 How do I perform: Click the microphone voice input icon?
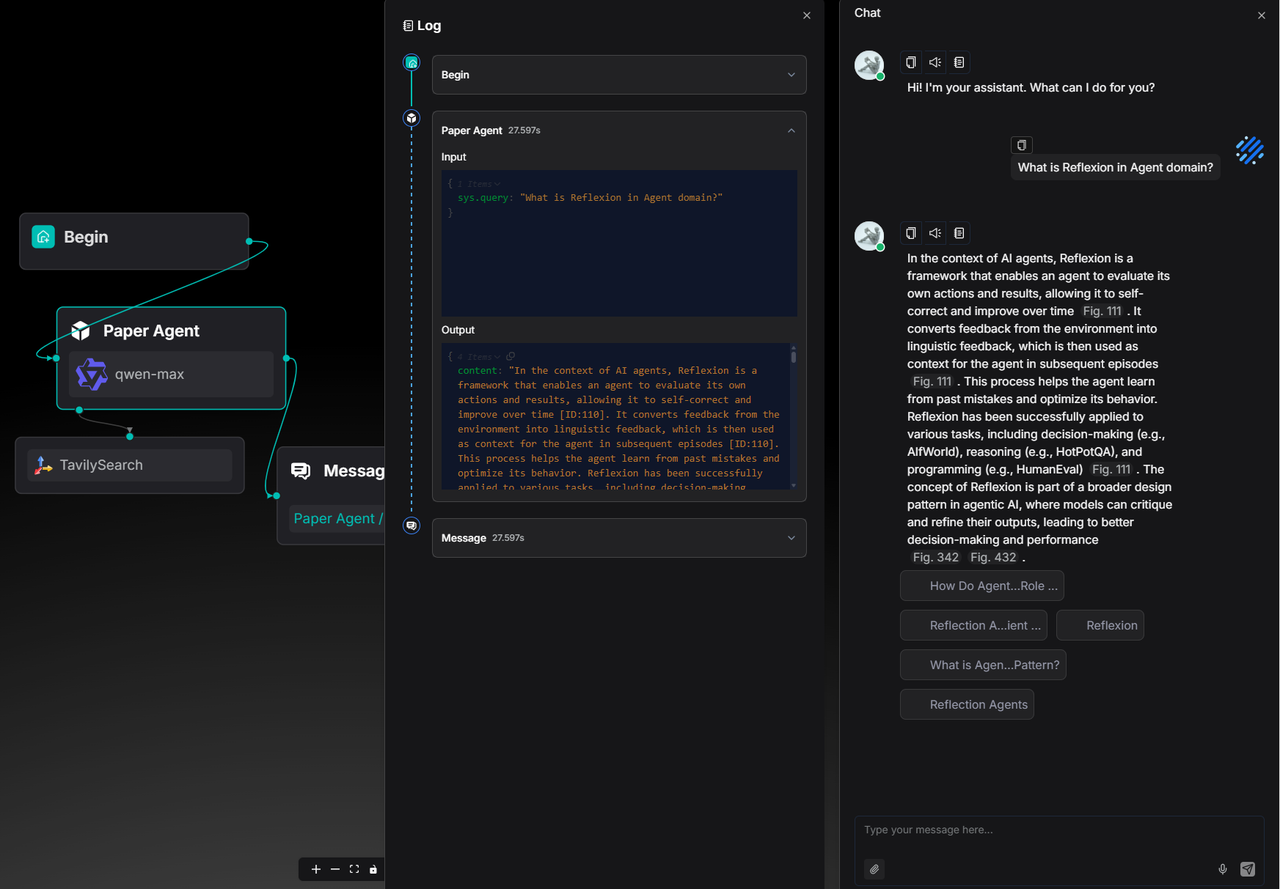tap(1222, 869)
